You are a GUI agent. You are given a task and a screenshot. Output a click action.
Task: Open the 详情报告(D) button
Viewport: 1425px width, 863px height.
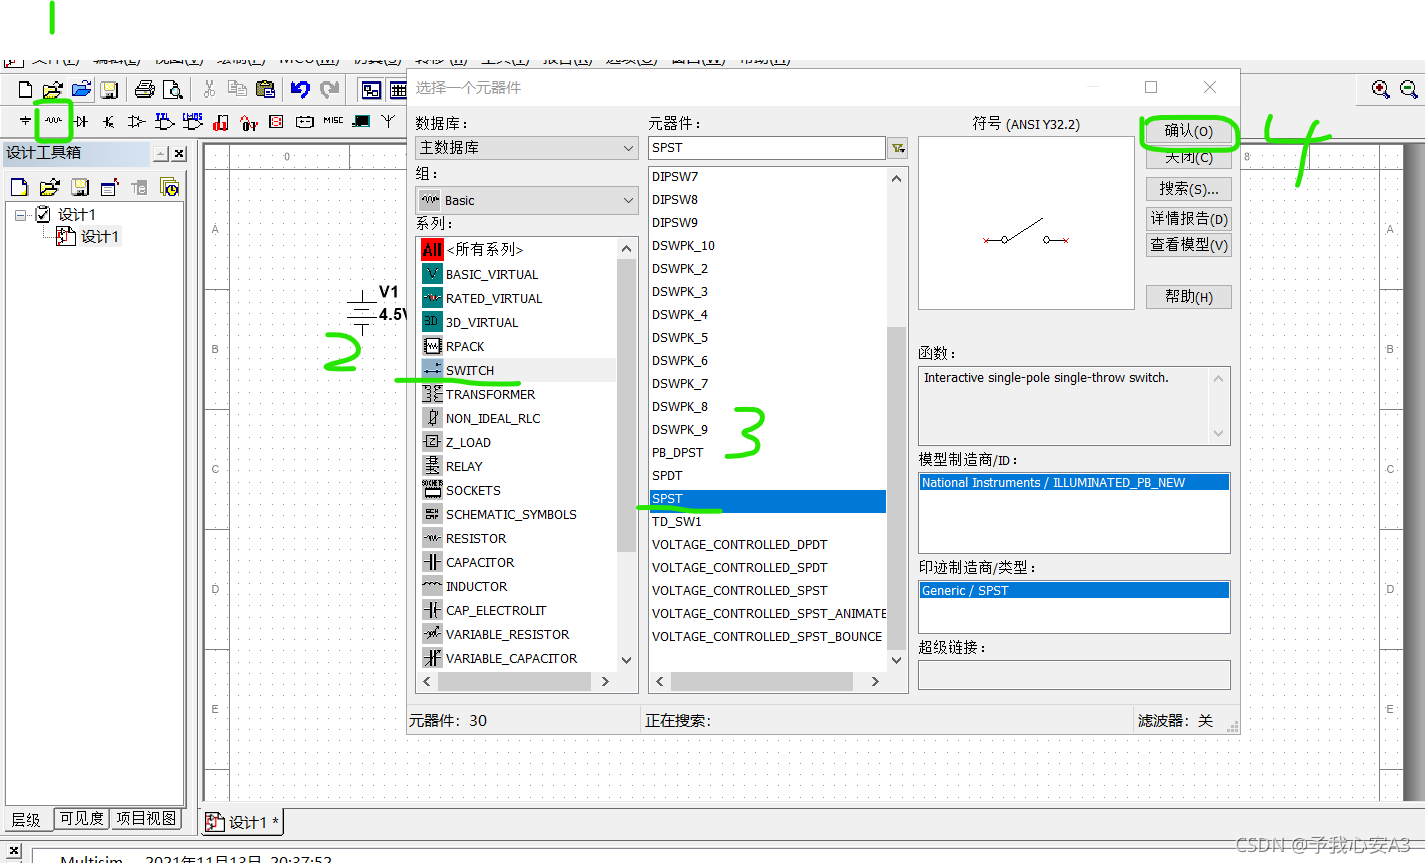[x=1189, y=218]
